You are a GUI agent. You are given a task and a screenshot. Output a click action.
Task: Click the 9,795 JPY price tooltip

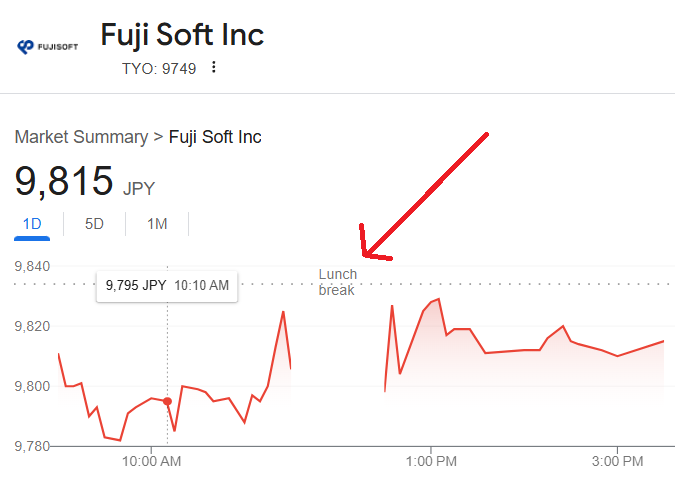167,286
